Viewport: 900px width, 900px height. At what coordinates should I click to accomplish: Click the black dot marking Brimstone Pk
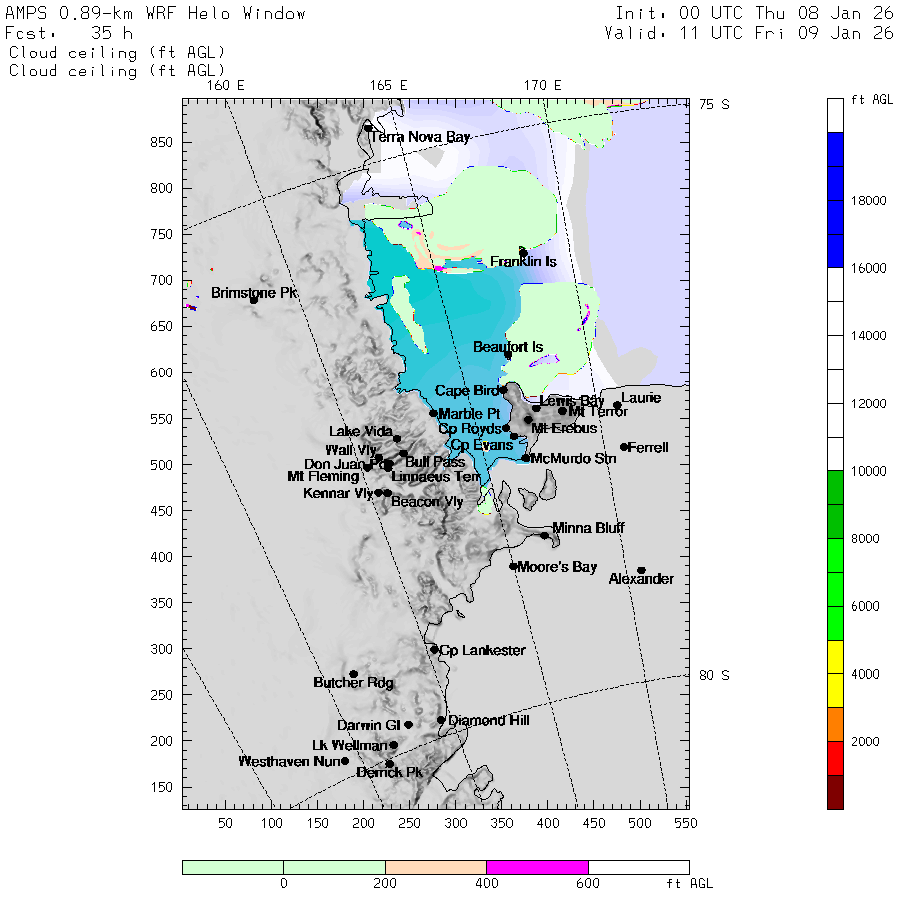tap(254, 300)
